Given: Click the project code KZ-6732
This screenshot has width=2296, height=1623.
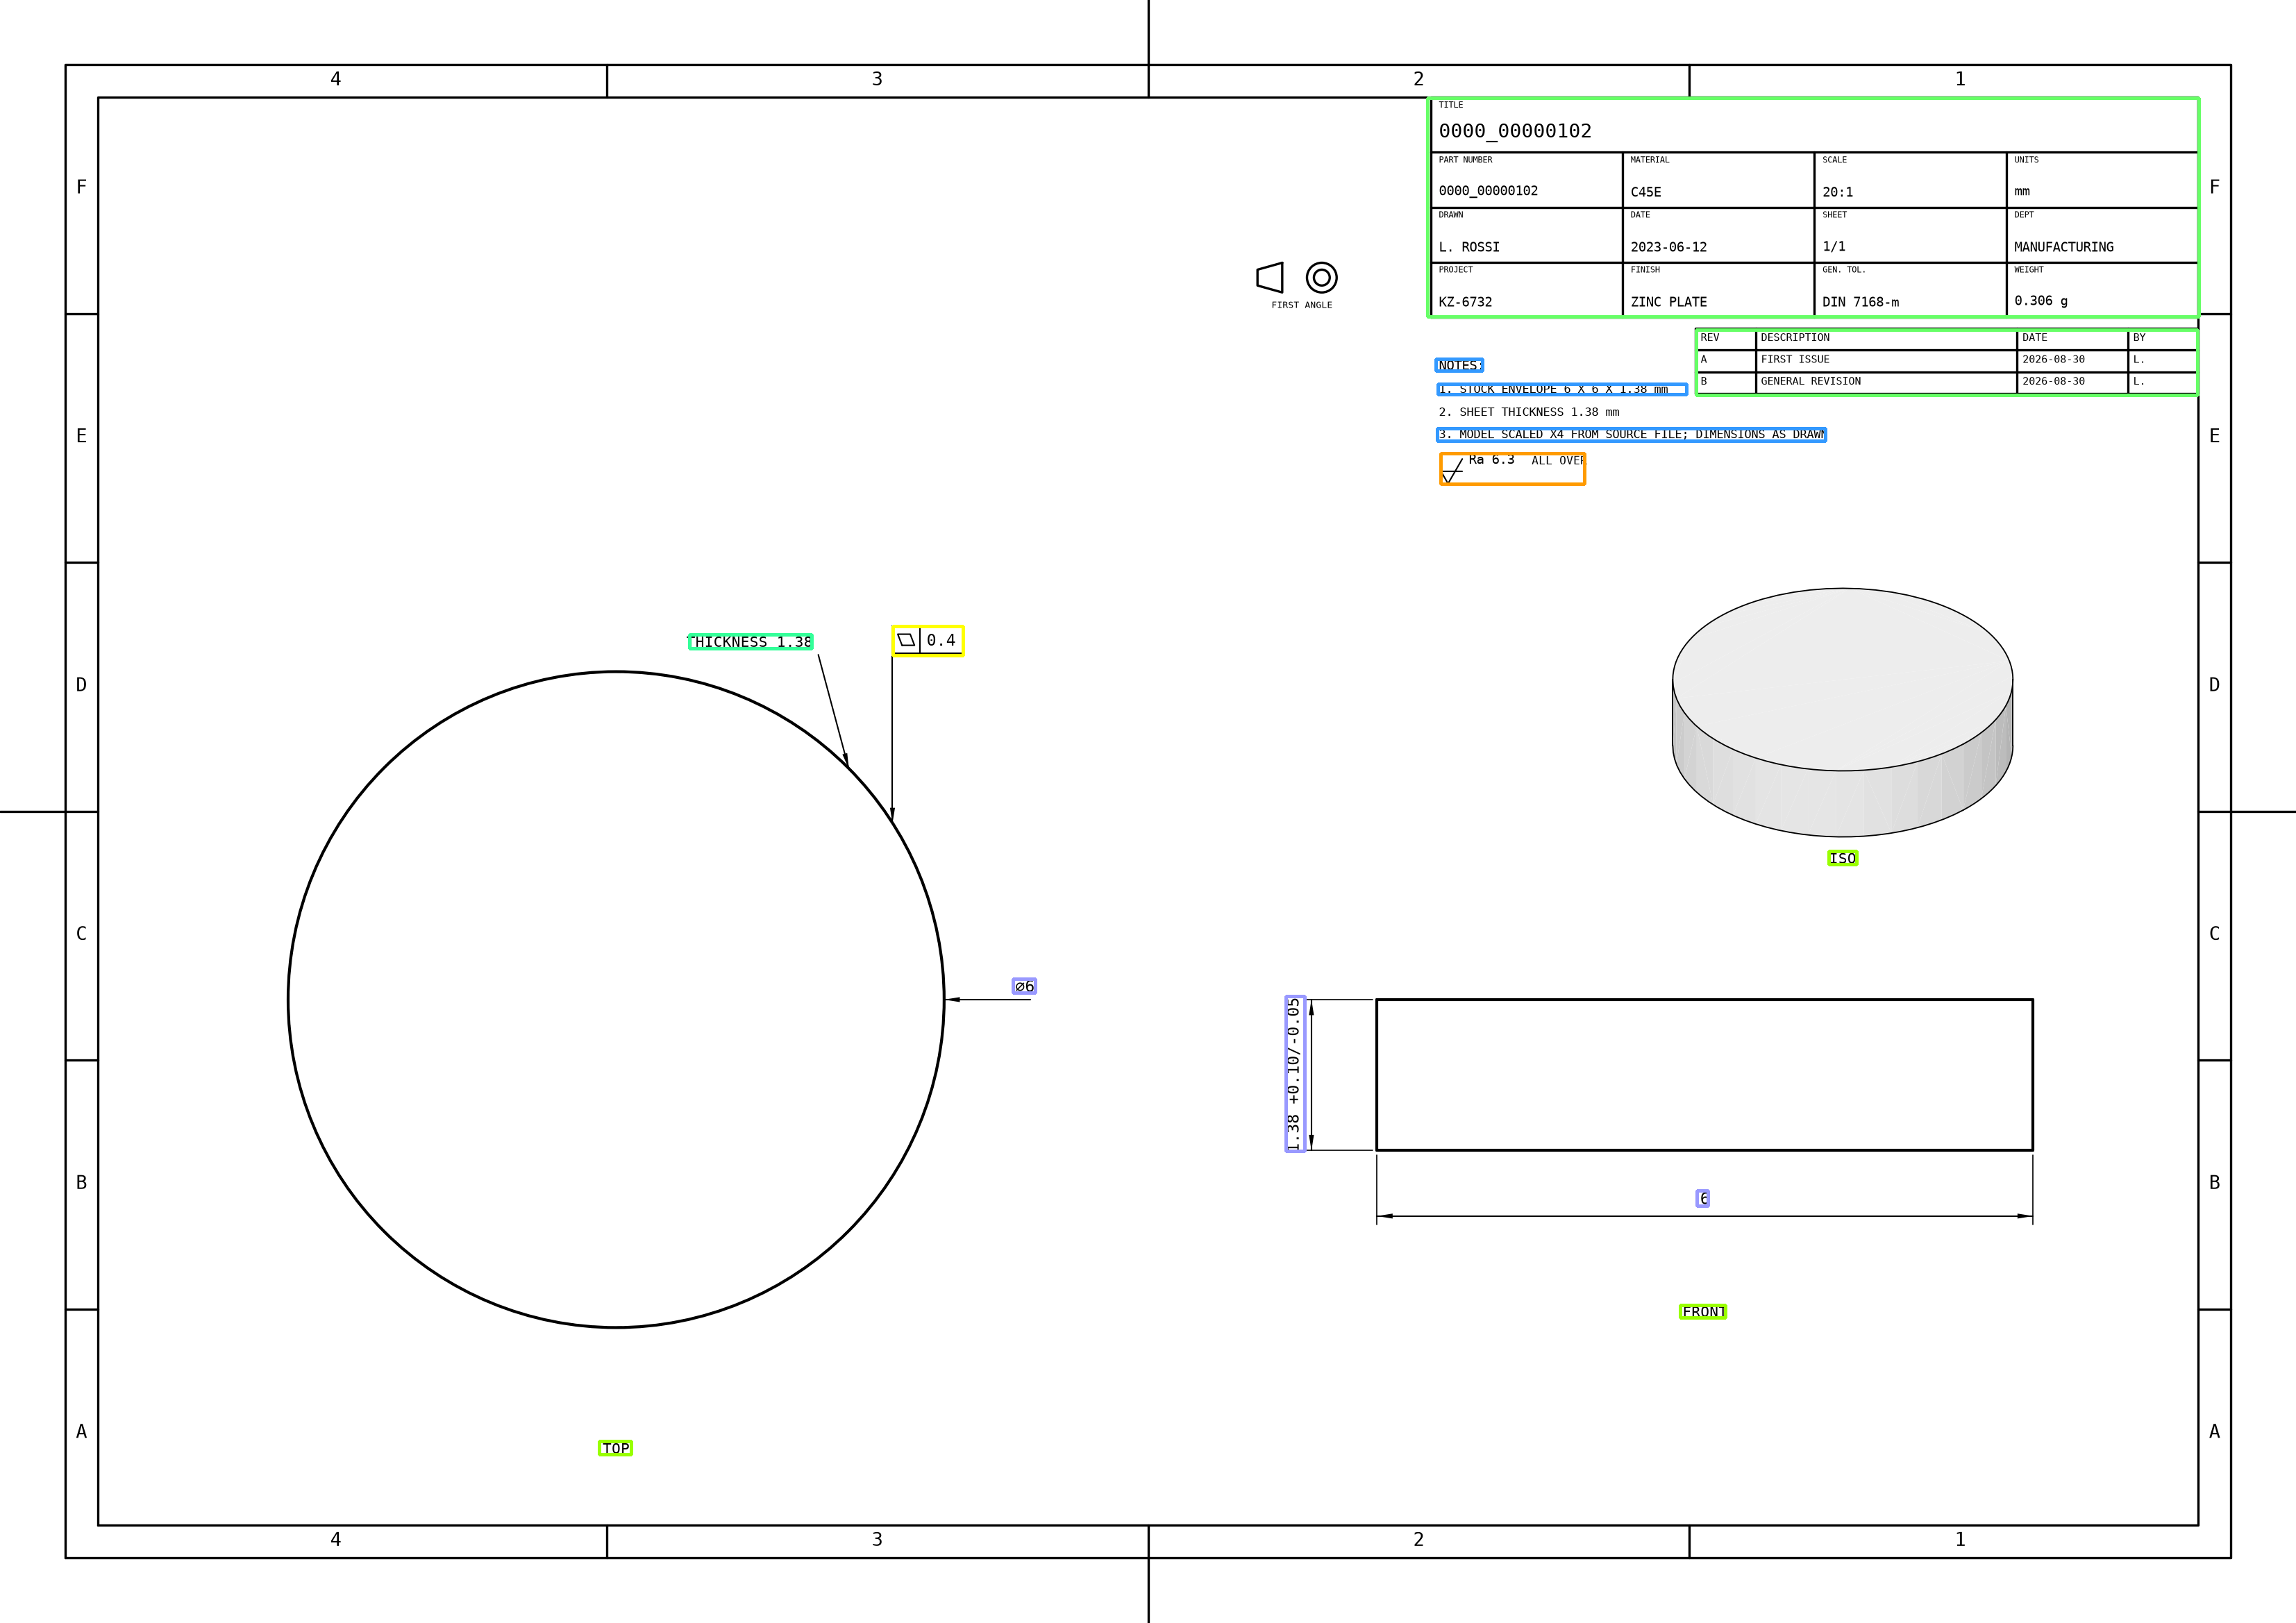Looking at the screenshot, I should [x=1465, y=302].
